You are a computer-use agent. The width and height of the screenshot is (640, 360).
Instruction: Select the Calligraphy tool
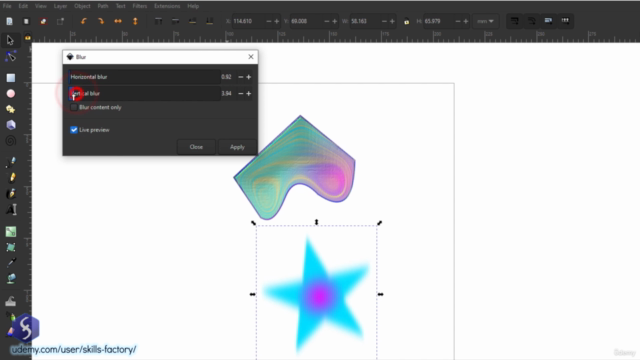11,193
